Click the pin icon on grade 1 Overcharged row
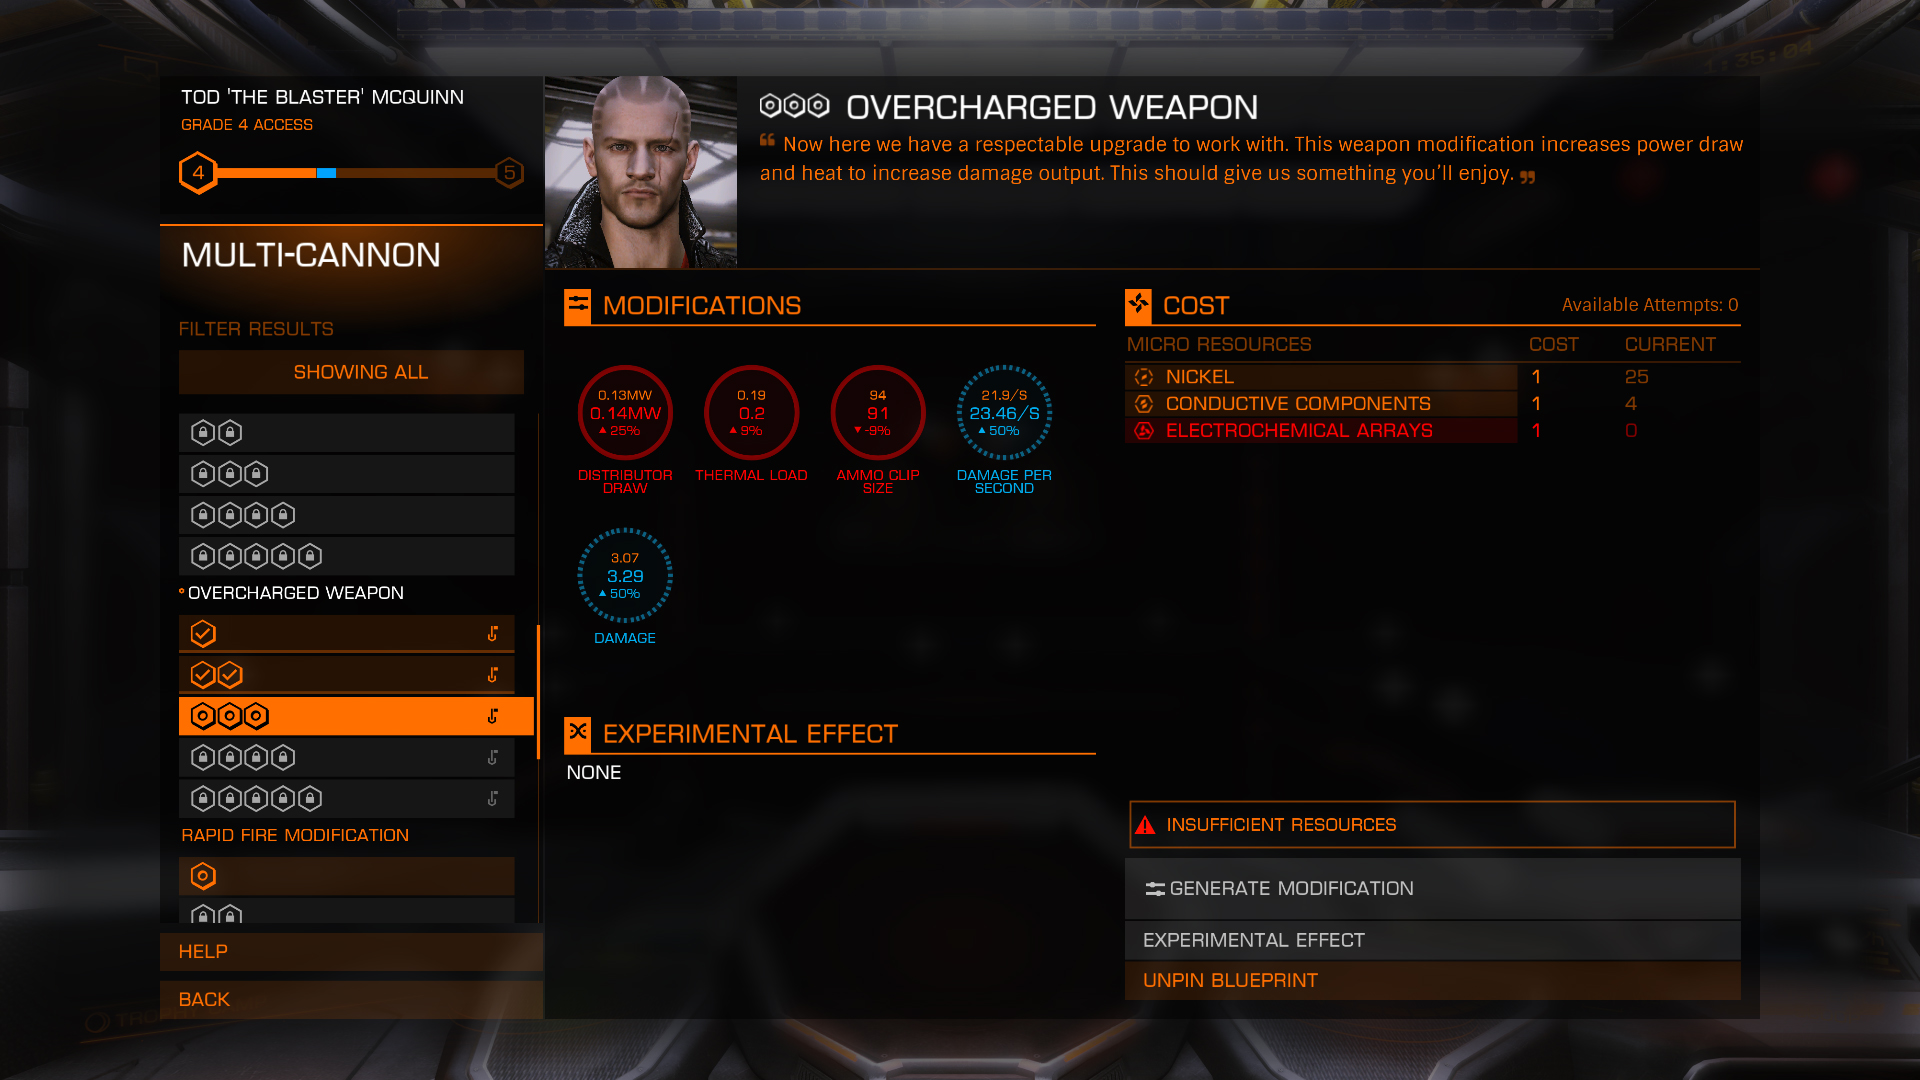This screenshot has height=1080, width=1920. click(492, 634)
